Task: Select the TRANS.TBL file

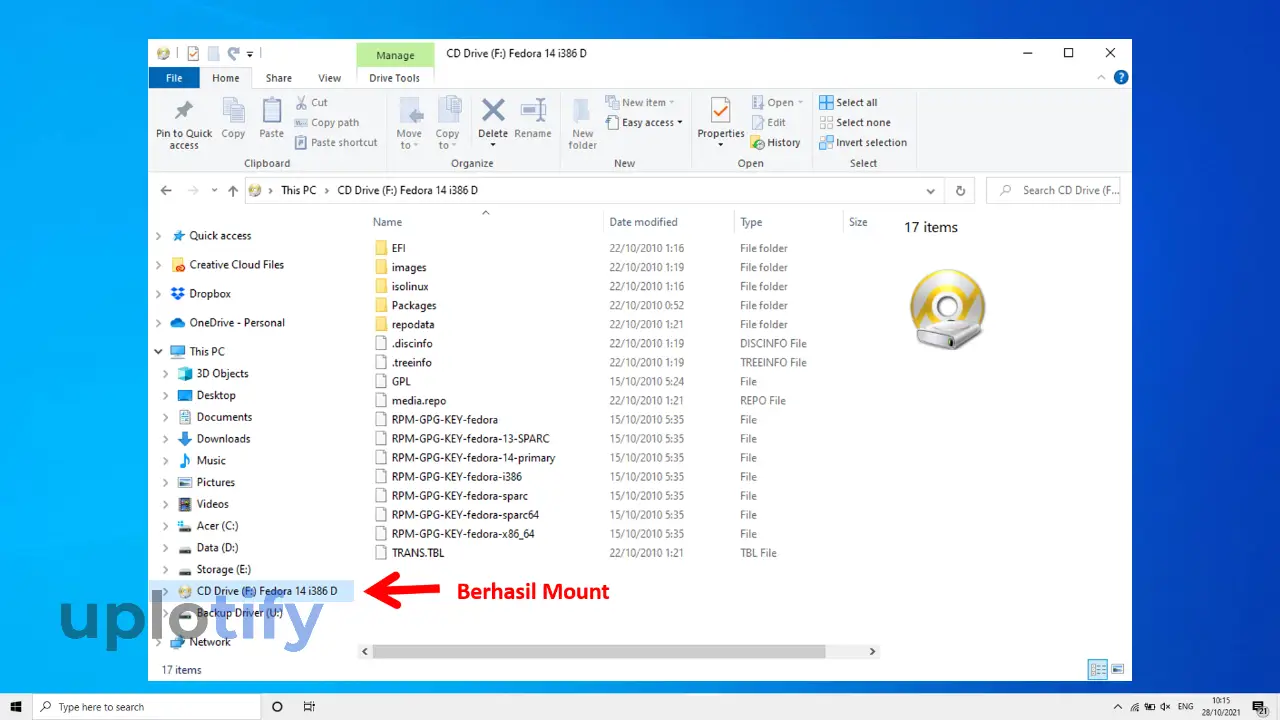Action: [418, 552]
